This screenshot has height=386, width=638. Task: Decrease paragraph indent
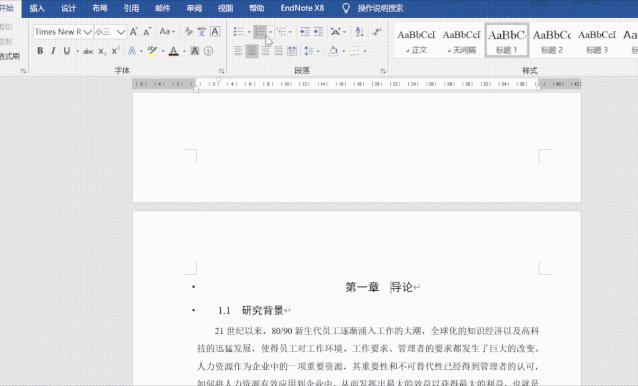click(x=304, y=32)
